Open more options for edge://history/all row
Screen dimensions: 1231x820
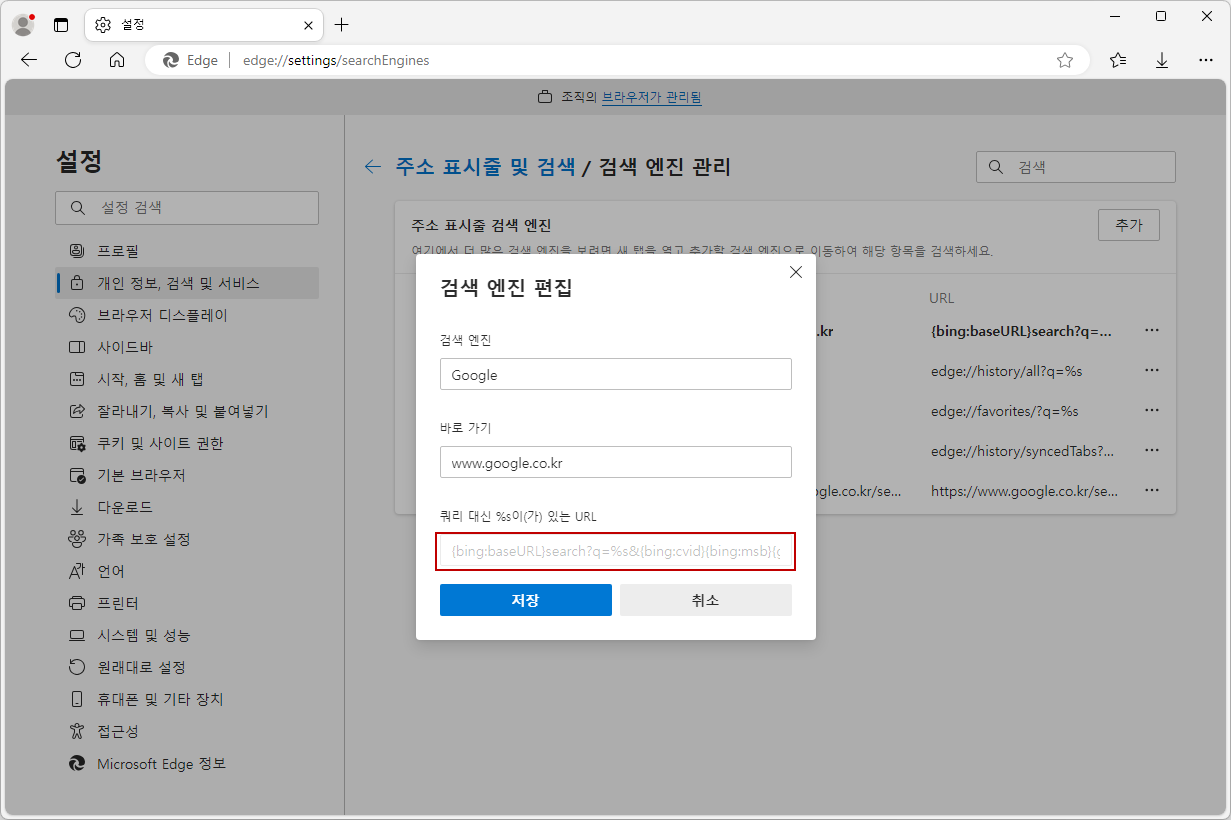[x=1152, y=370]
